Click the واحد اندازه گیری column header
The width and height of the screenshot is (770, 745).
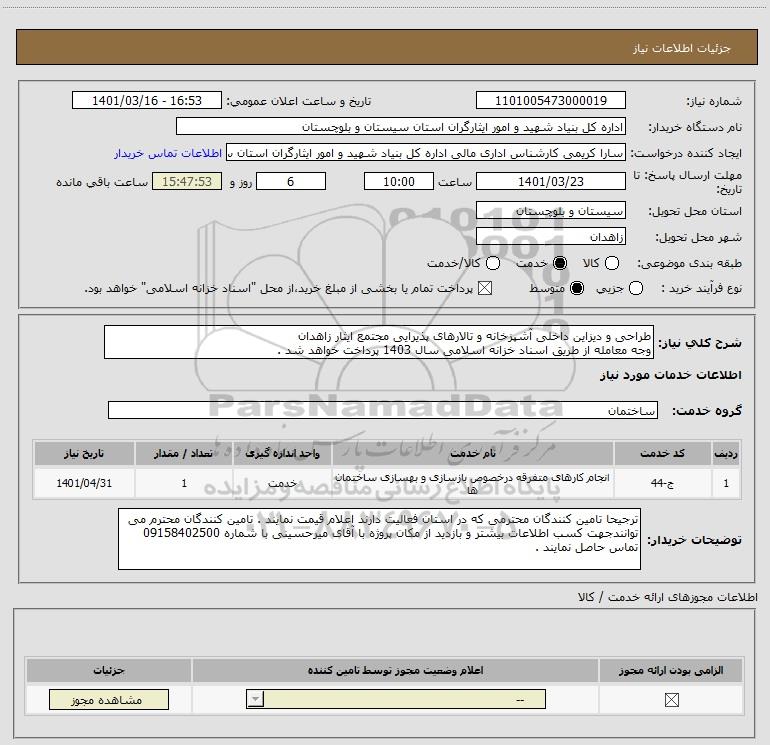[282, 453]
